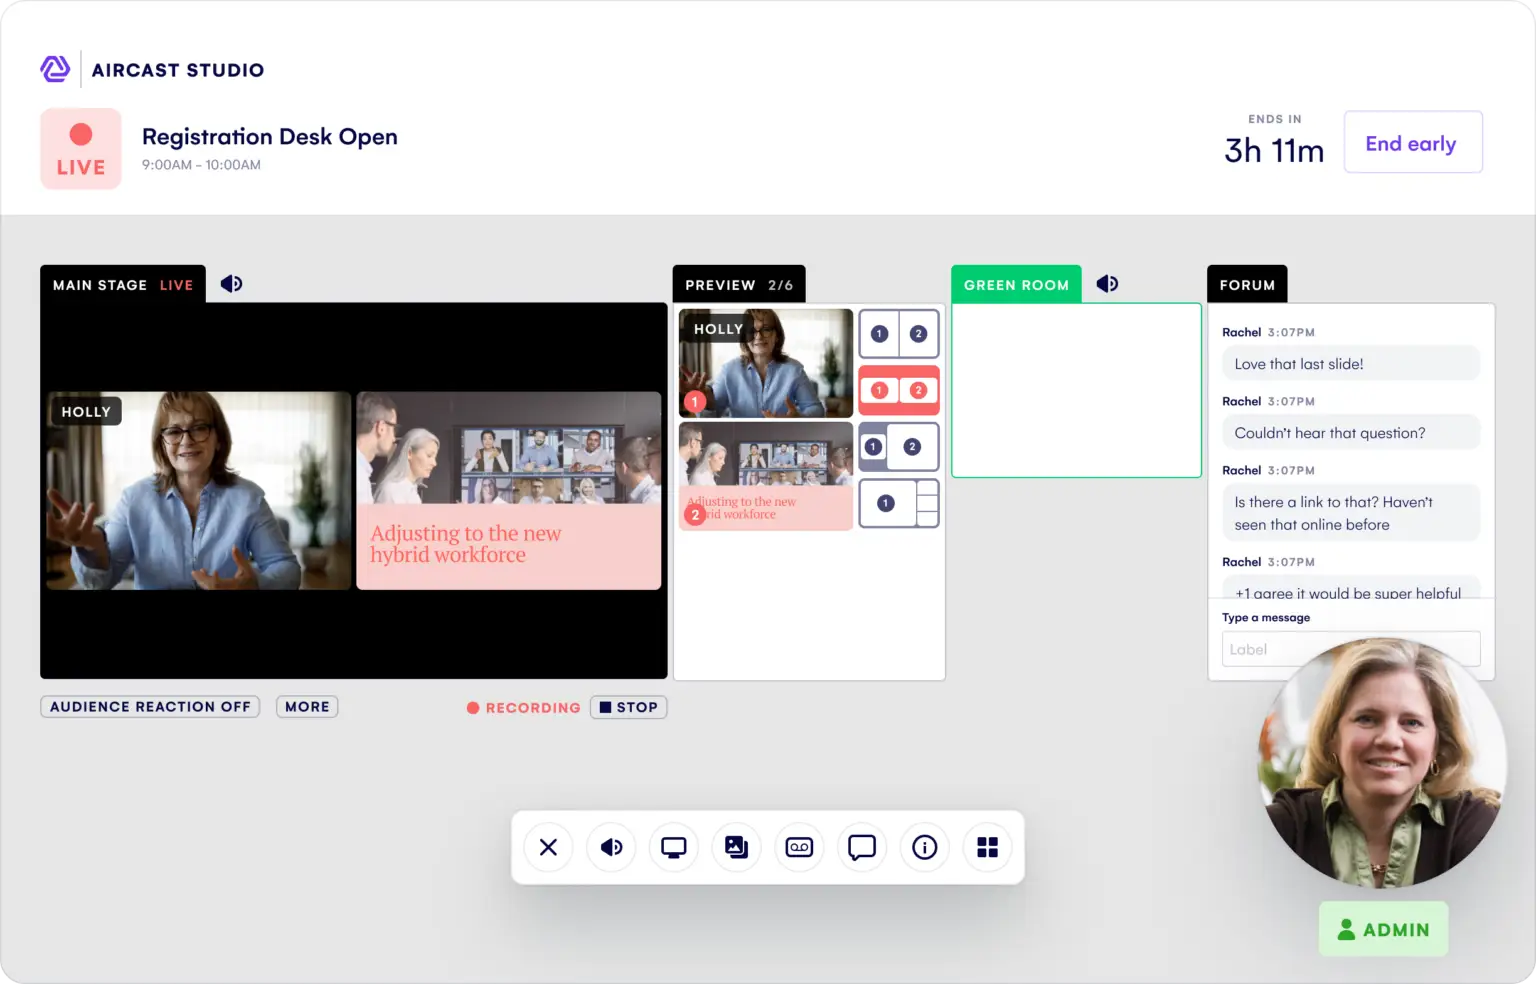Viewport: 1536px width, 984px height.
Task: Click the info circle icon in toolbar
Action: pos(925,848)
